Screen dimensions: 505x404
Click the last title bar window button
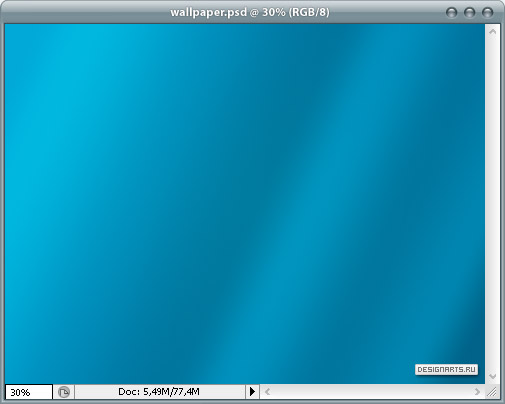tap(487, 13)
